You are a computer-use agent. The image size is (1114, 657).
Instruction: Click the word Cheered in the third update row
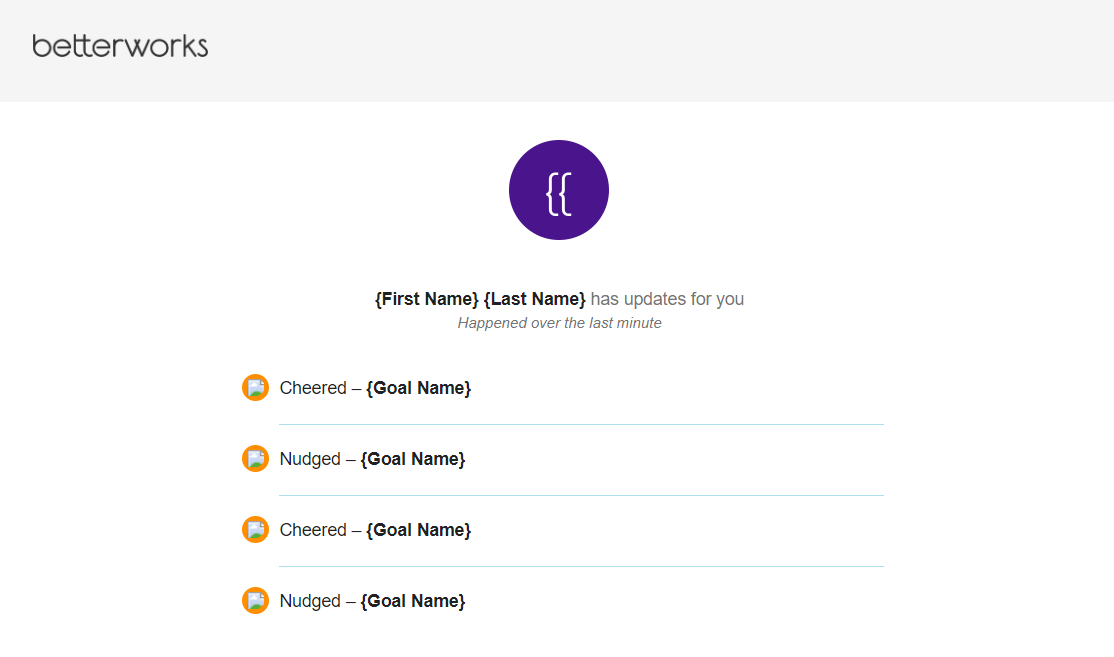313,530
